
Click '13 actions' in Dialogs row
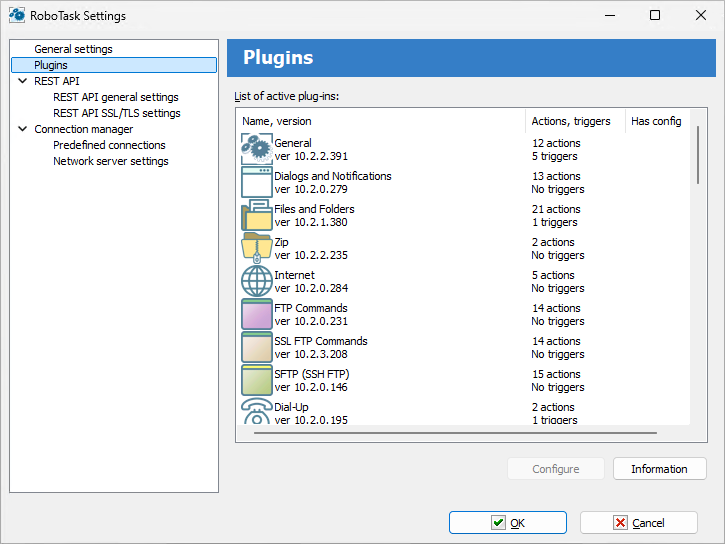tap(556, 176)
